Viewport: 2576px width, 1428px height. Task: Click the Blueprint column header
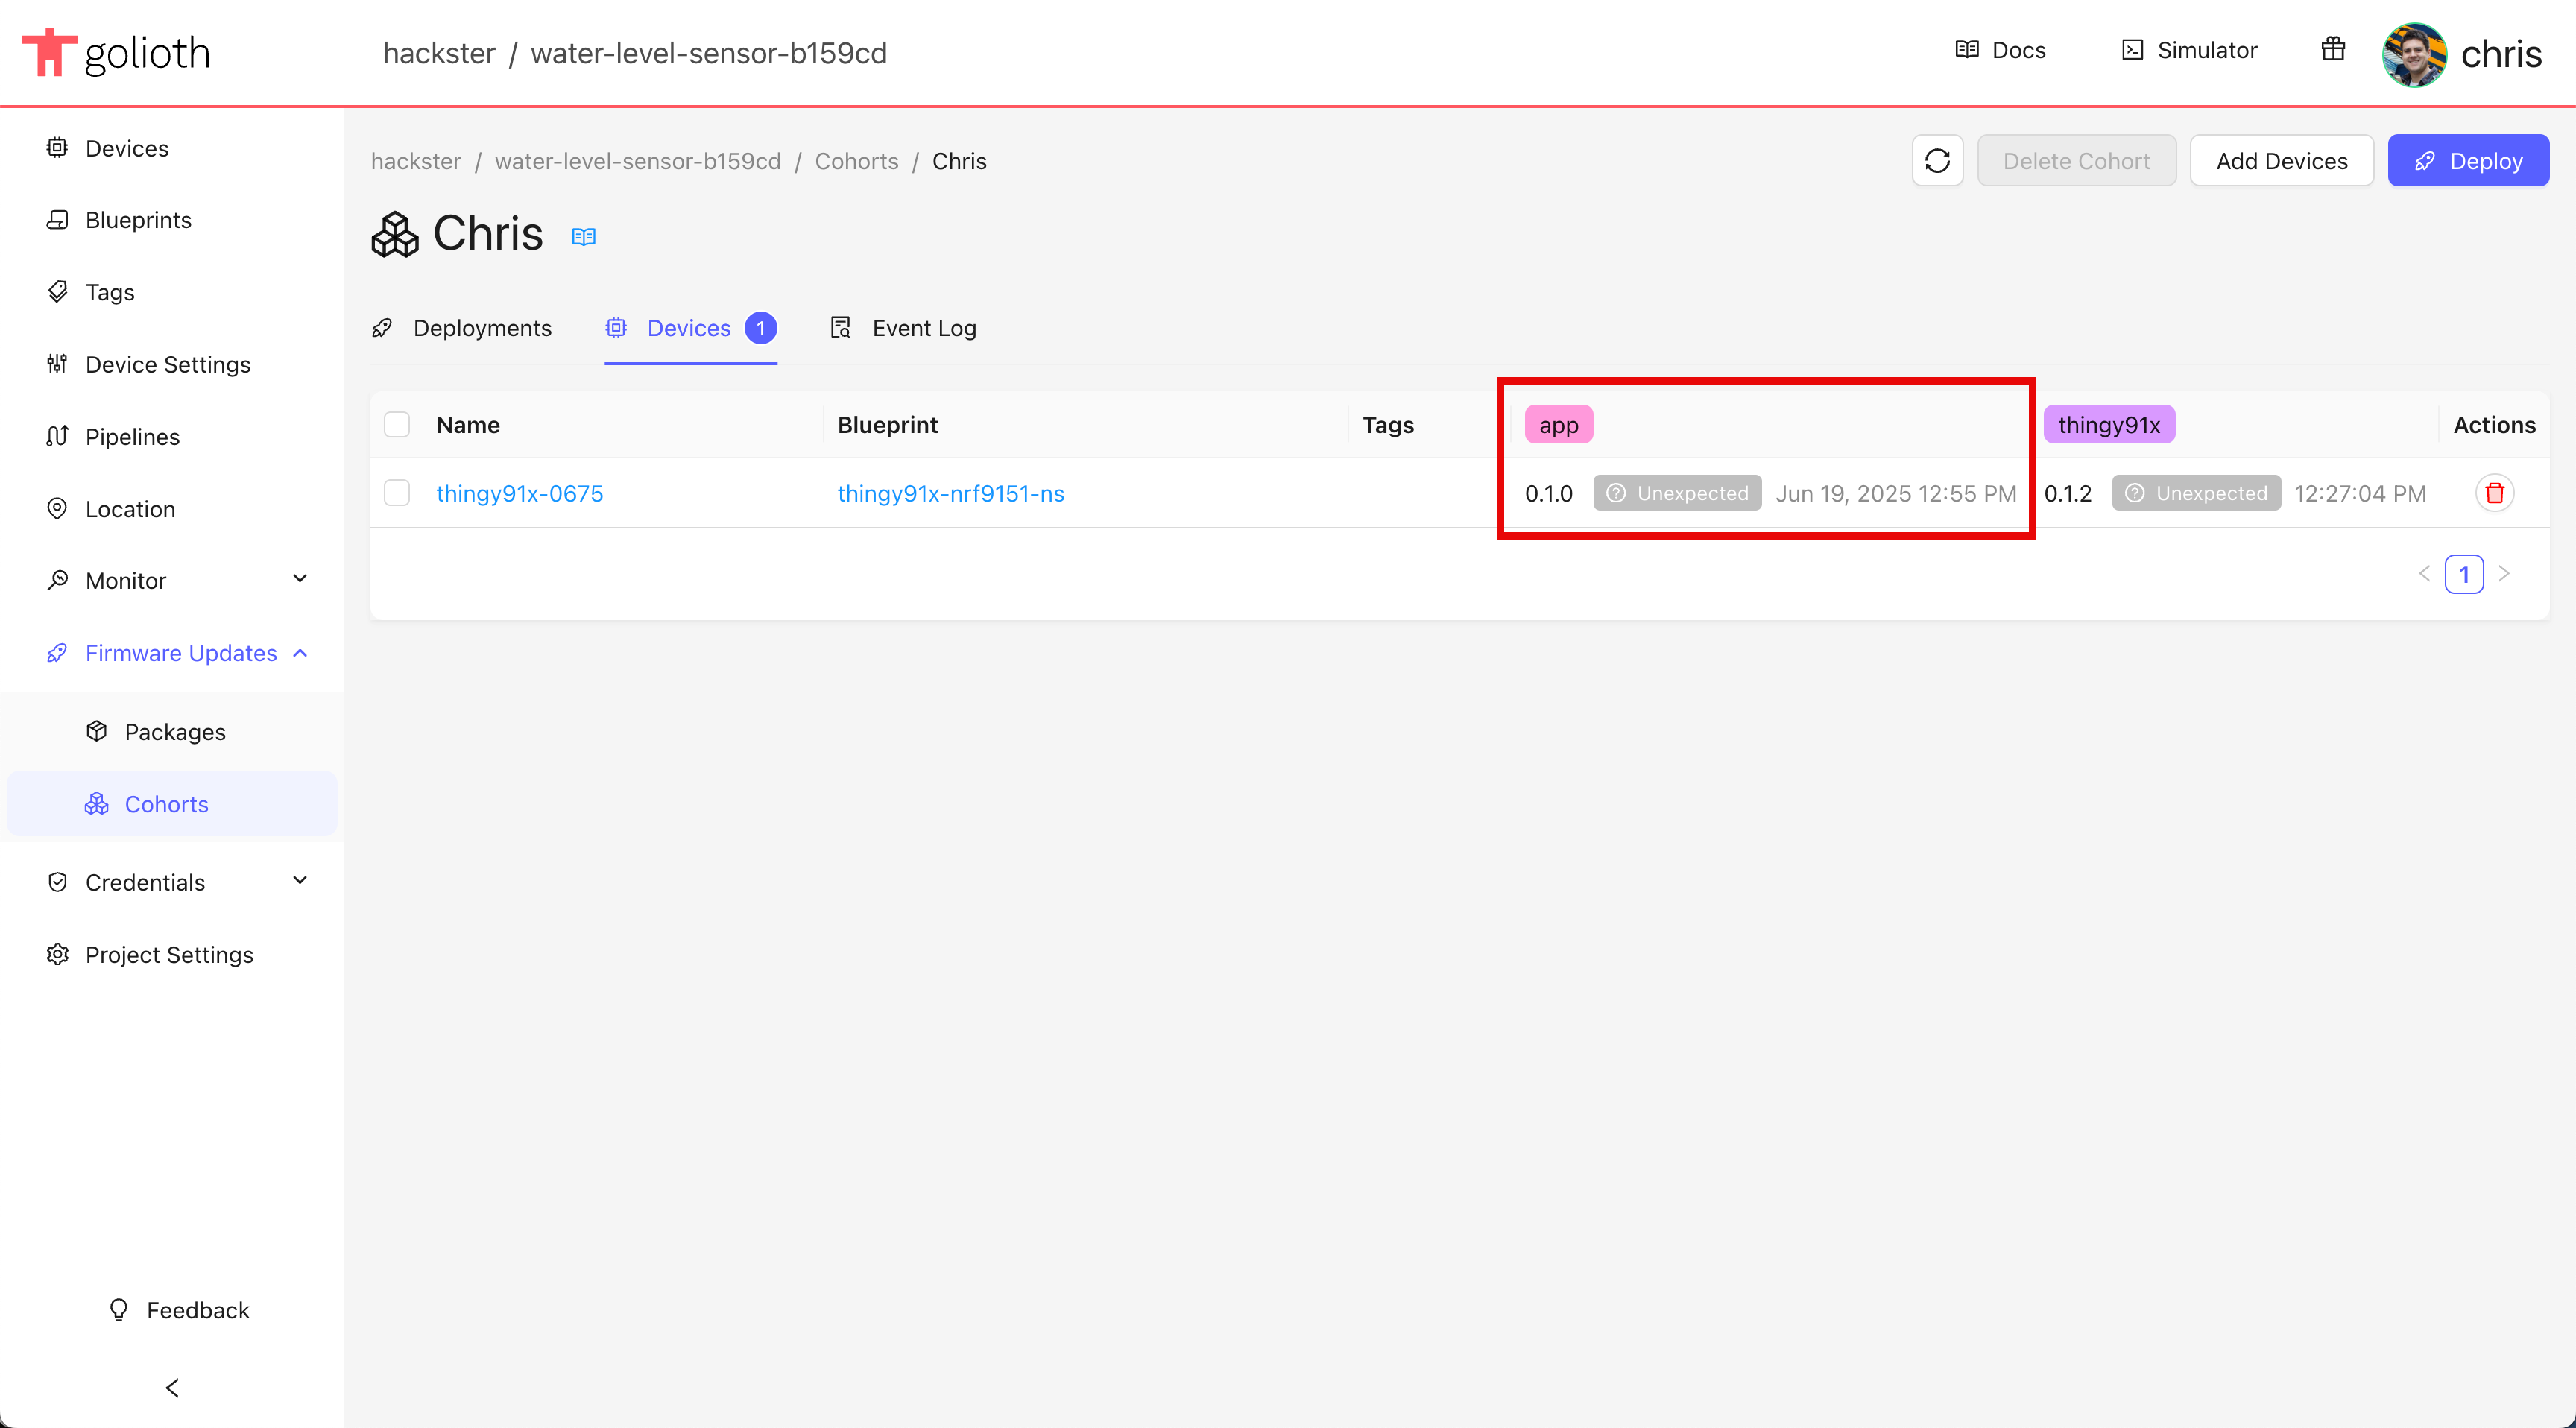click(x=888, y=425)
